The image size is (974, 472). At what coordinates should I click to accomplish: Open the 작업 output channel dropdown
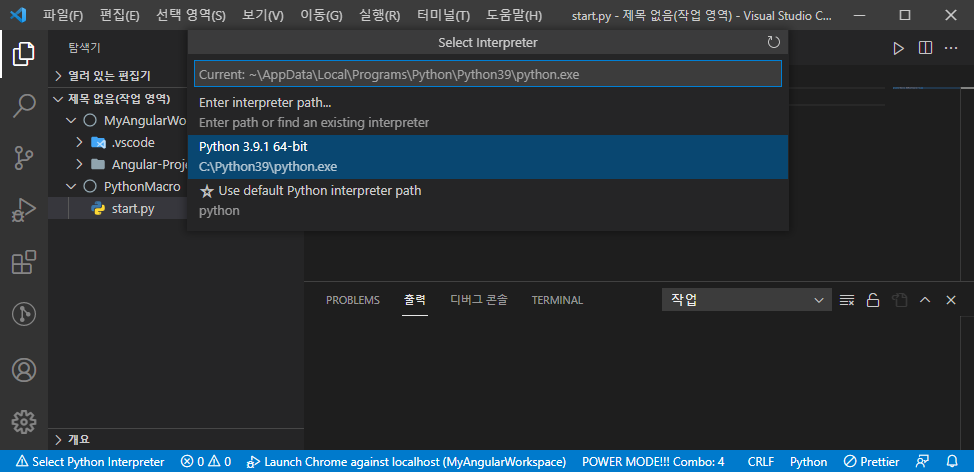[747, 300]
